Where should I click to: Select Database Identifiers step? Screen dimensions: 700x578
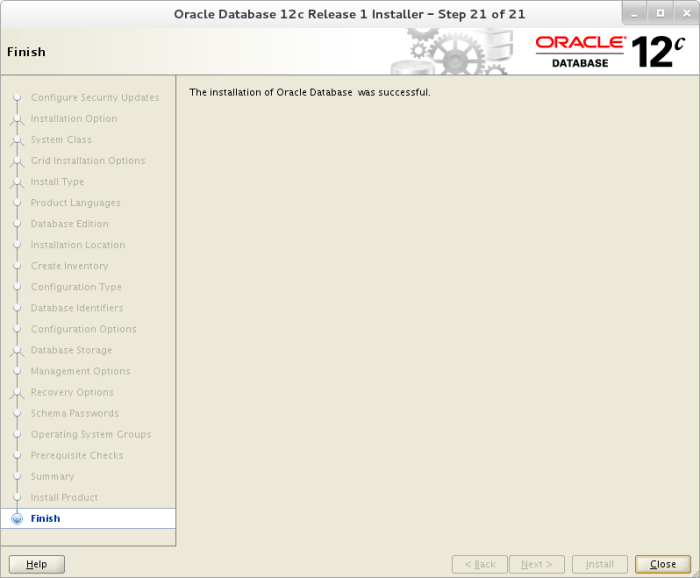pos(77,308)
